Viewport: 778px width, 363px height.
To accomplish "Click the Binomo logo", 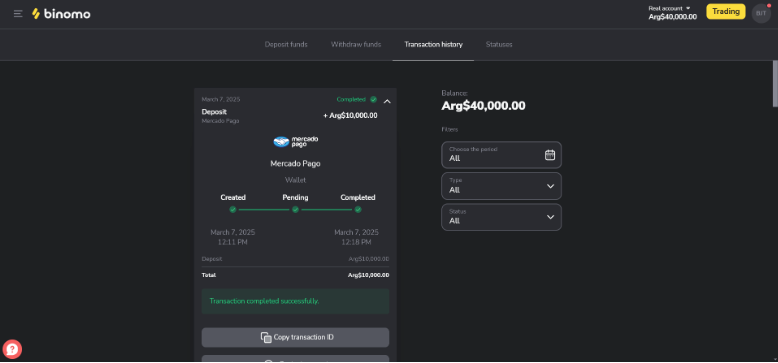I will (x=61, y=14).
